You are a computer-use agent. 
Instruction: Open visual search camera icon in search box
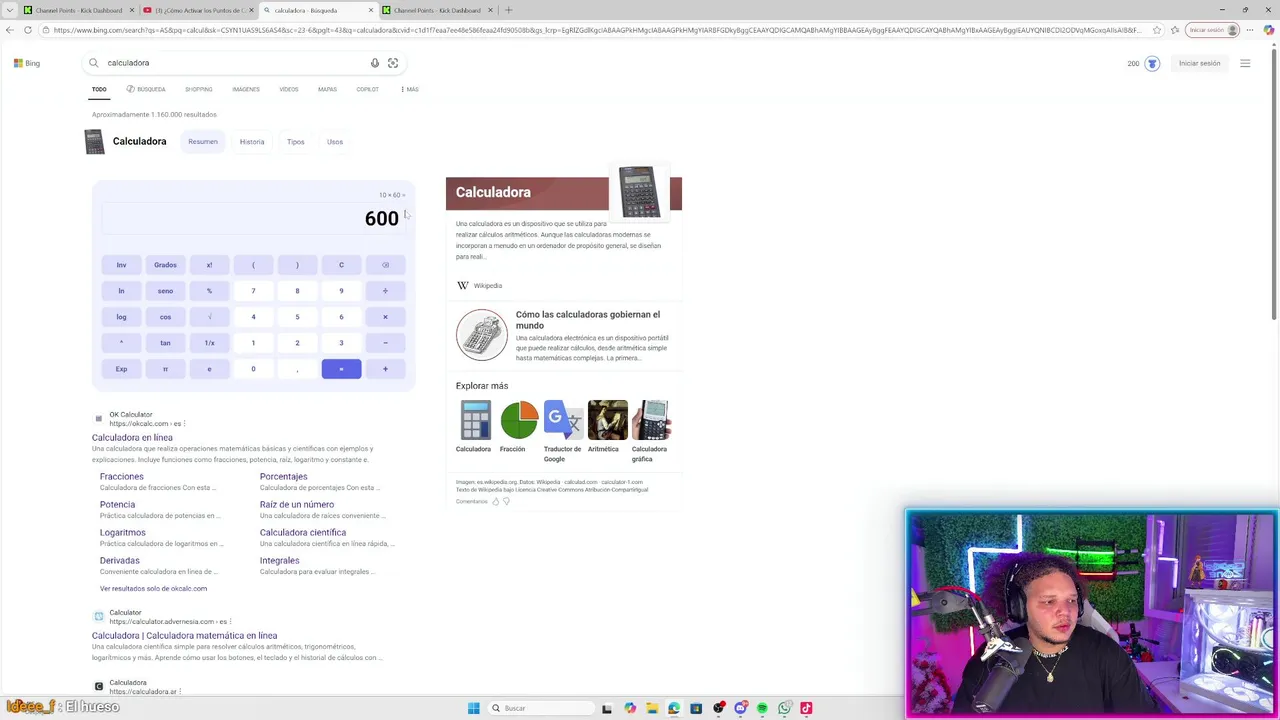point(393,63)
